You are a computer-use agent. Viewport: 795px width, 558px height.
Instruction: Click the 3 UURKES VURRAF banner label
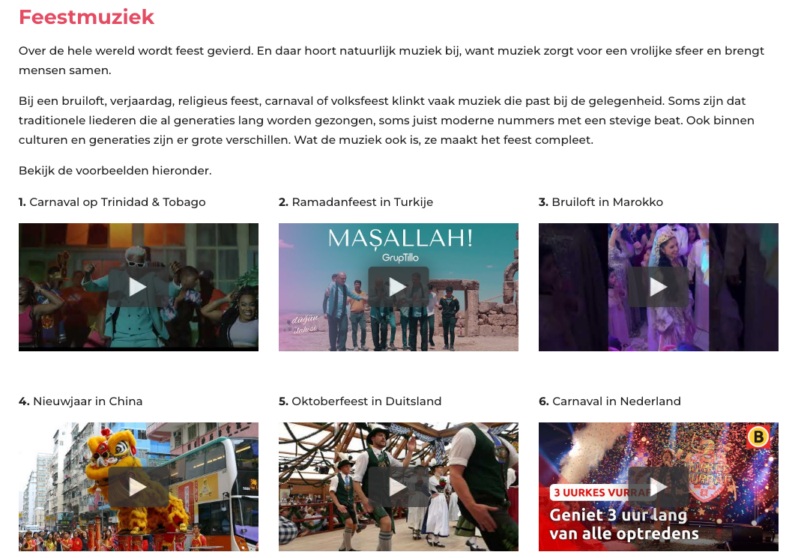(x=598, y=493)
